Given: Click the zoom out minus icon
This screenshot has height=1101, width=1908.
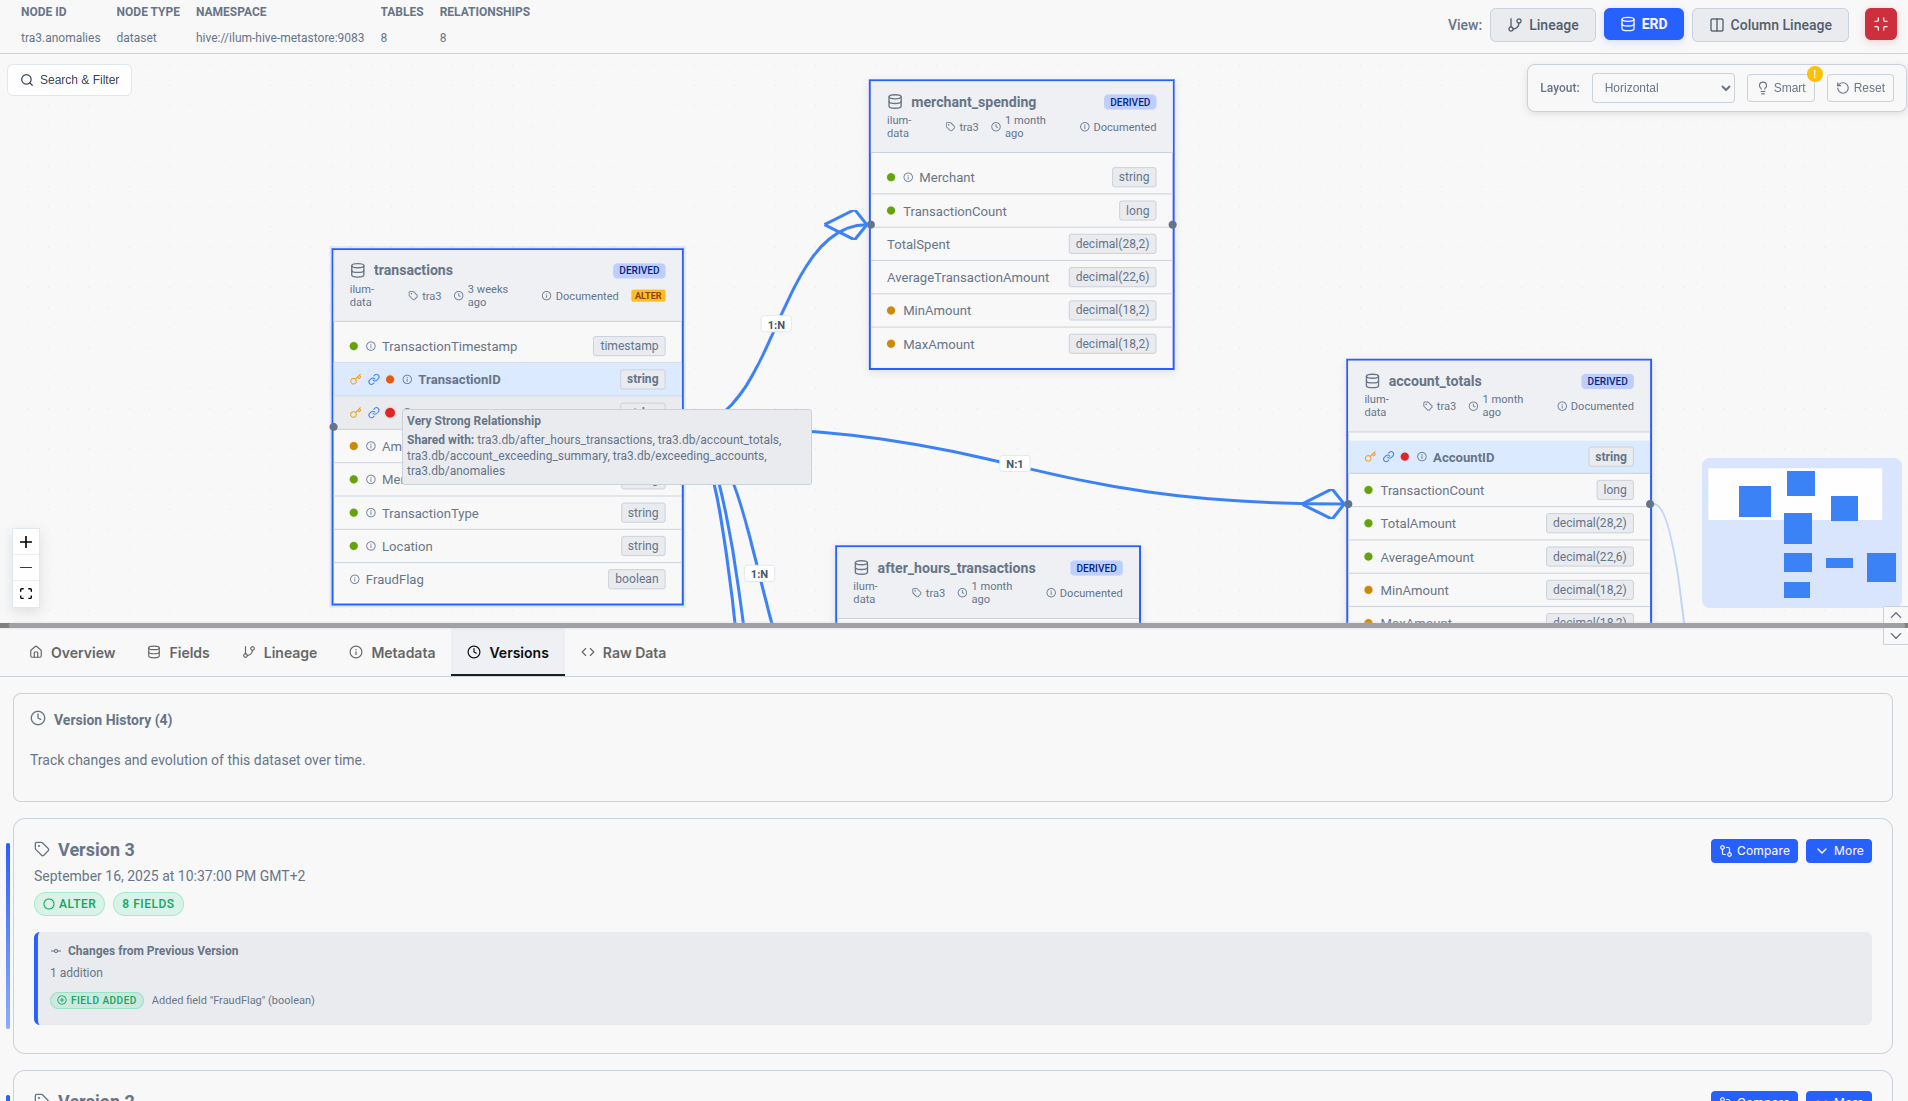Looking at the screenshot, I should [26, 568].
